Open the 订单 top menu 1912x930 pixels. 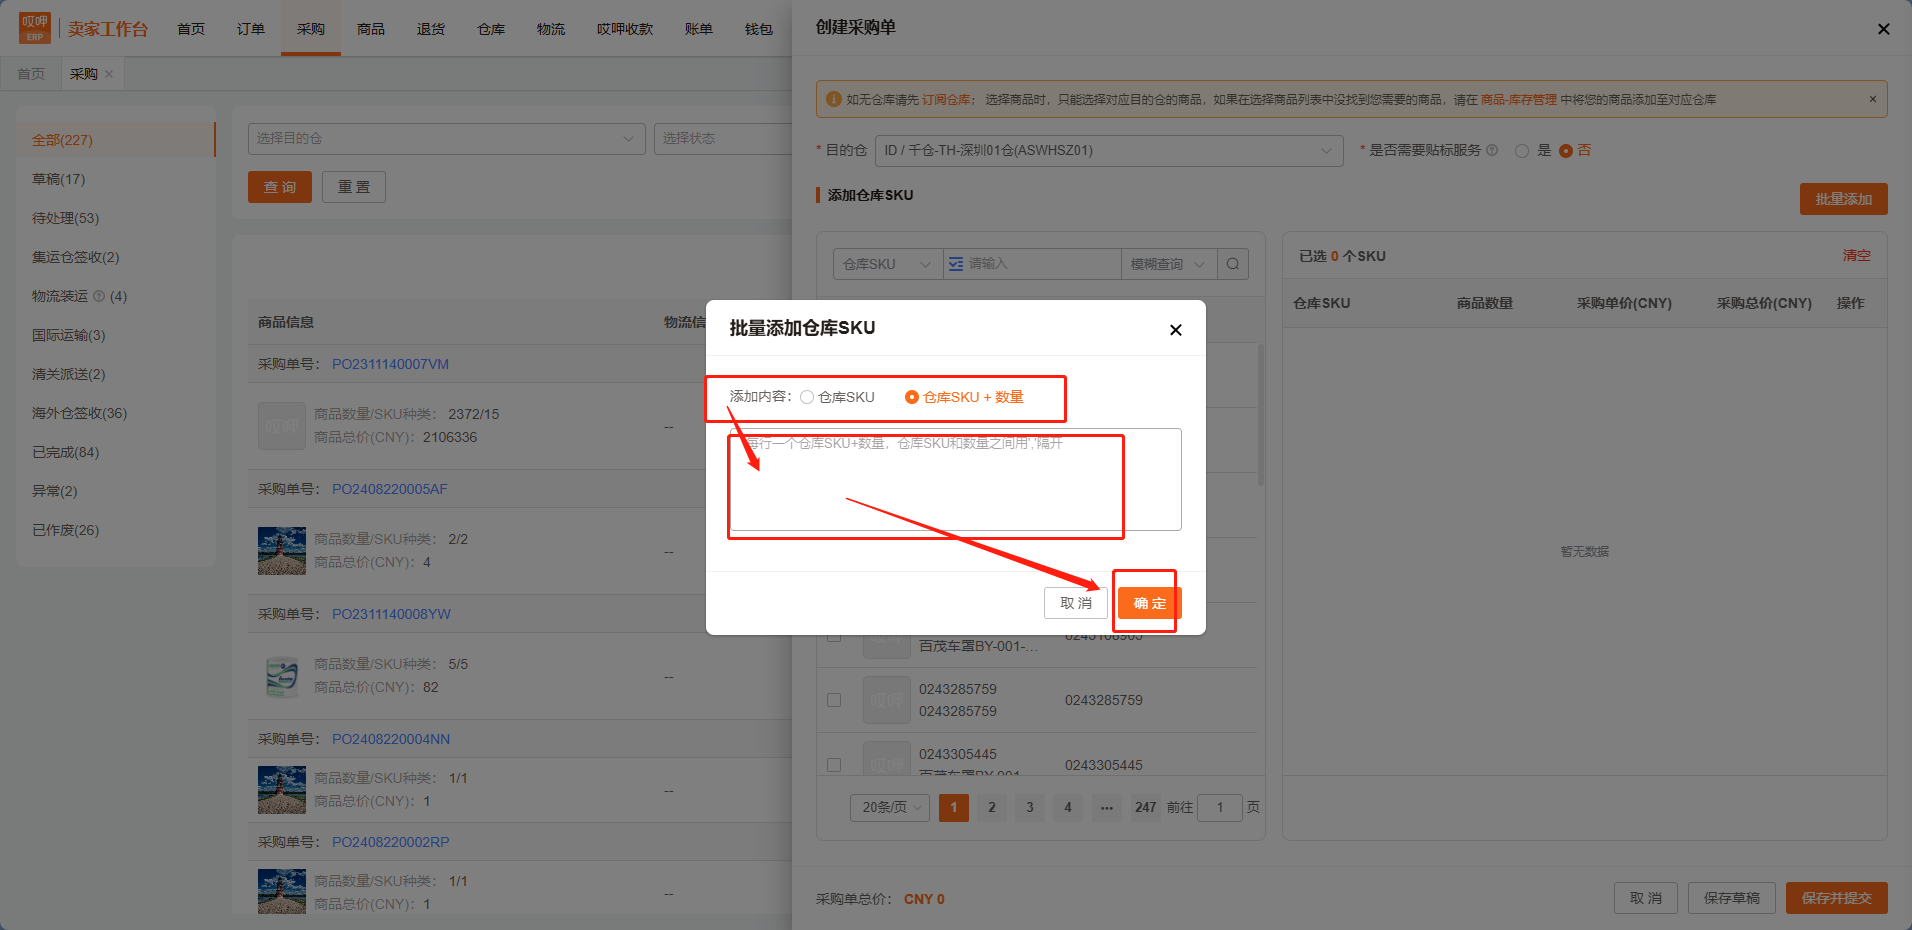(x=251, y=29)
